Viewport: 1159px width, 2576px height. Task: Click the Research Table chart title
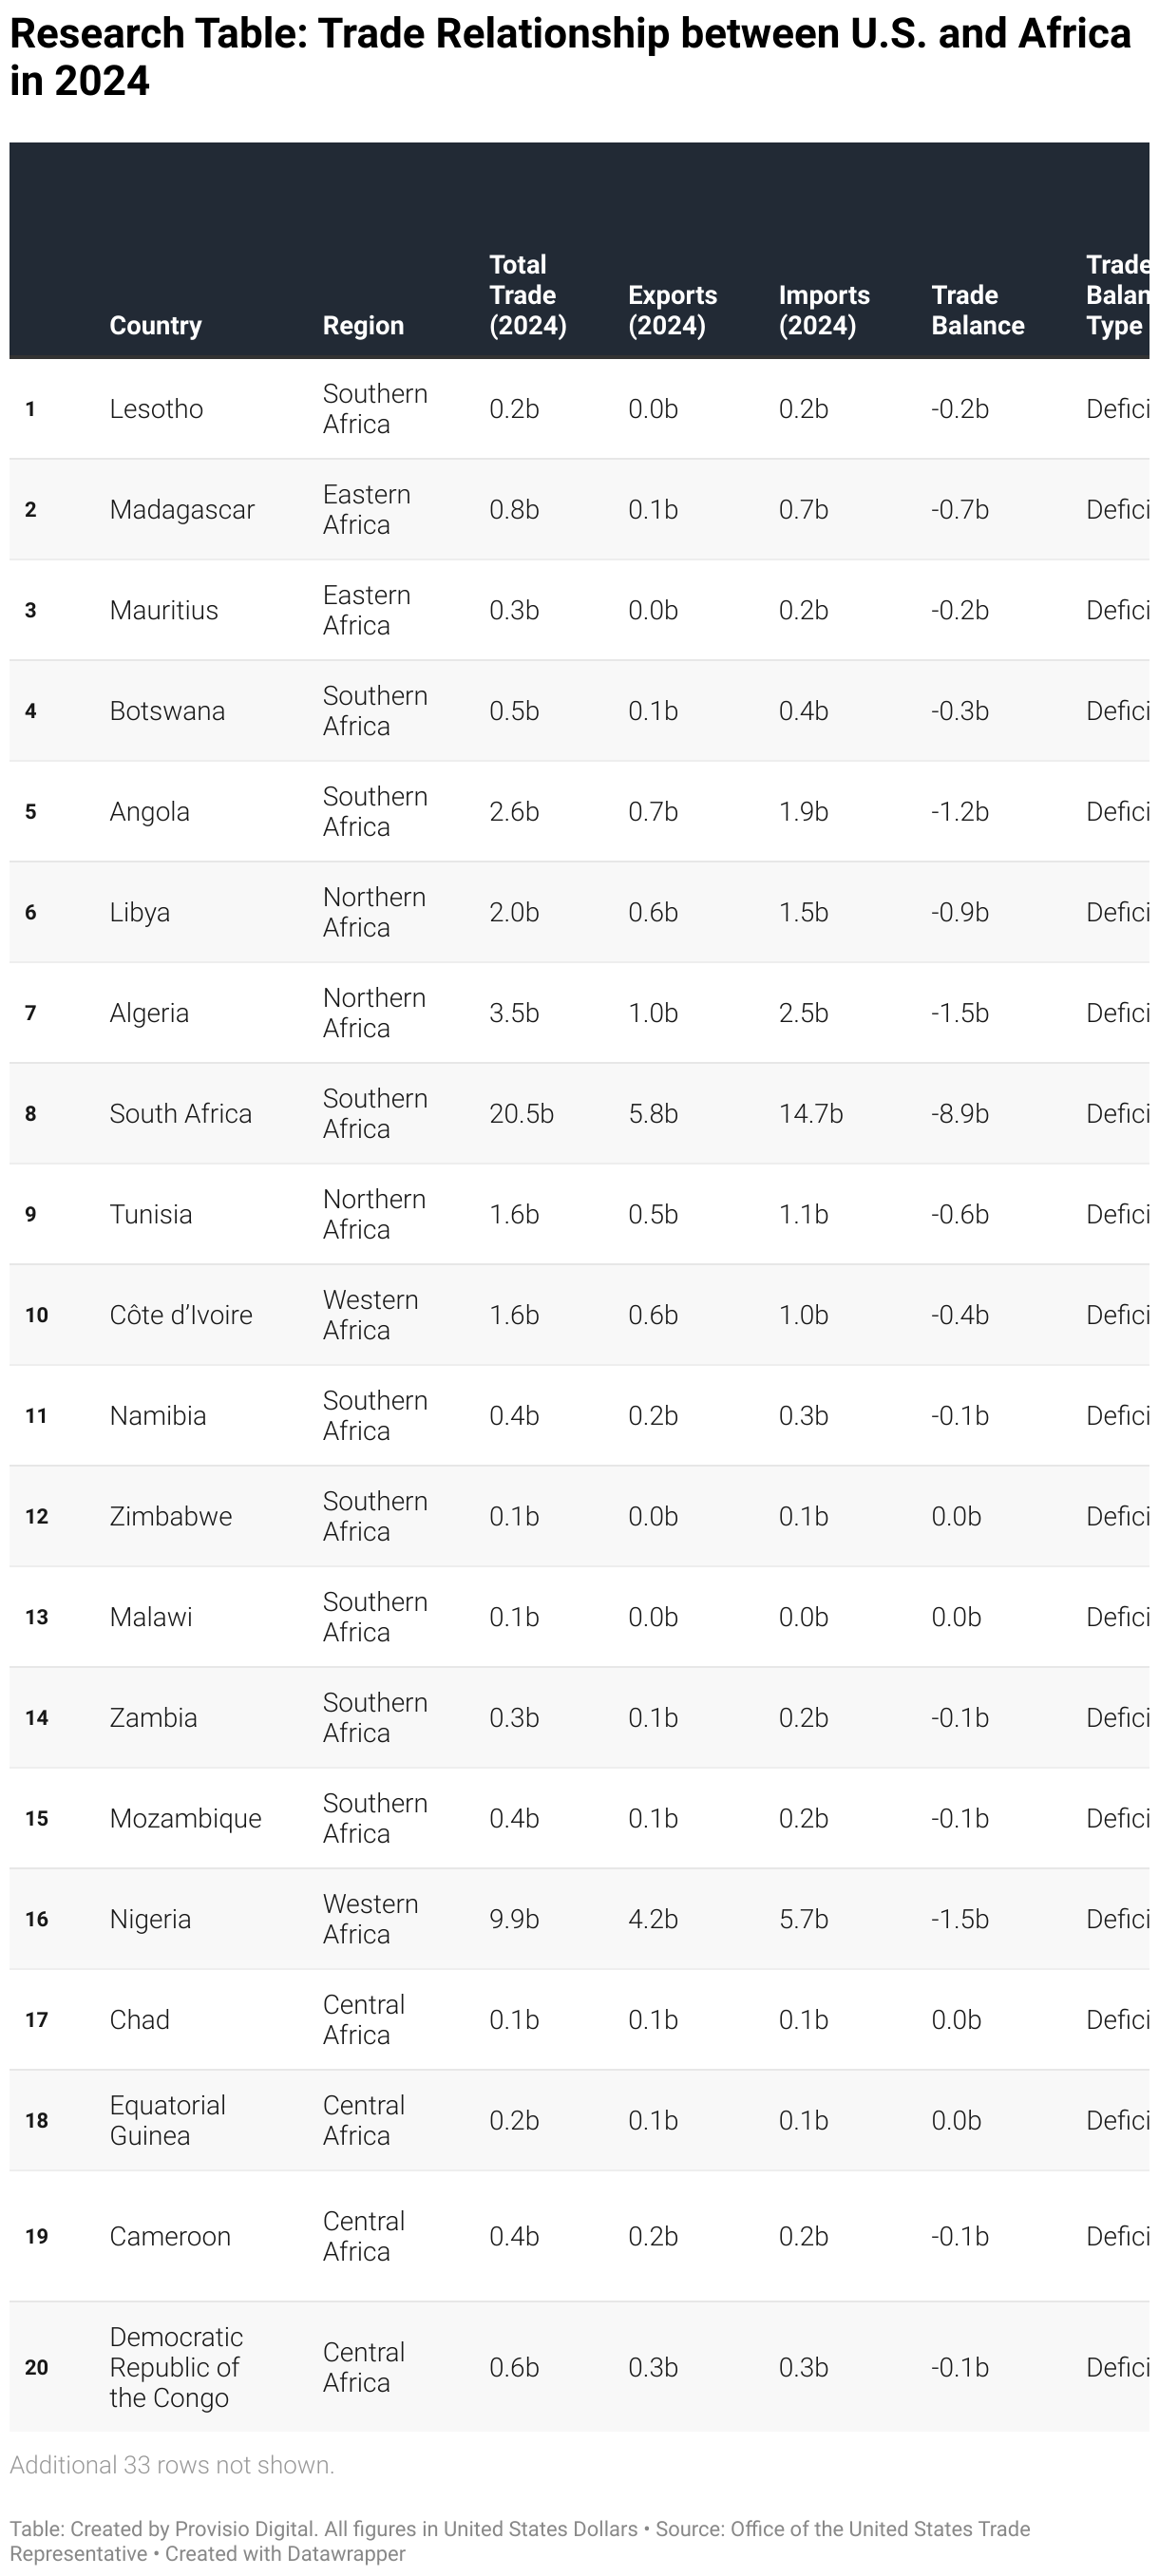(570, 57)
